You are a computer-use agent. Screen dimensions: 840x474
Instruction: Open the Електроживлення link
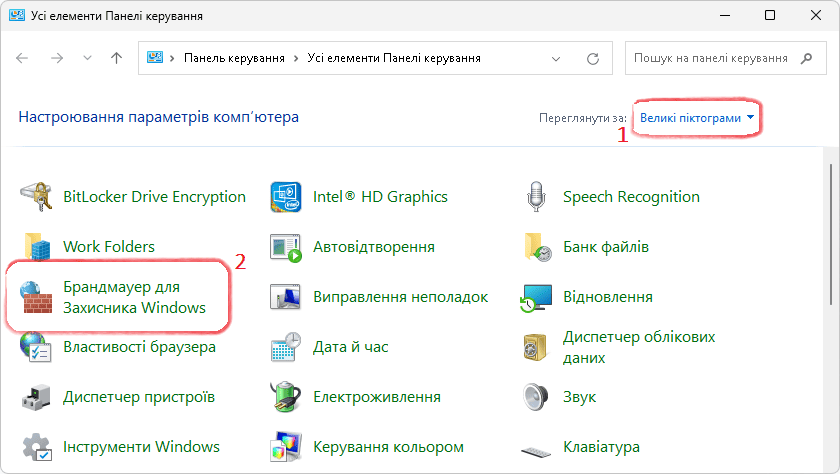pyautogui.click(x=377, y=397)
